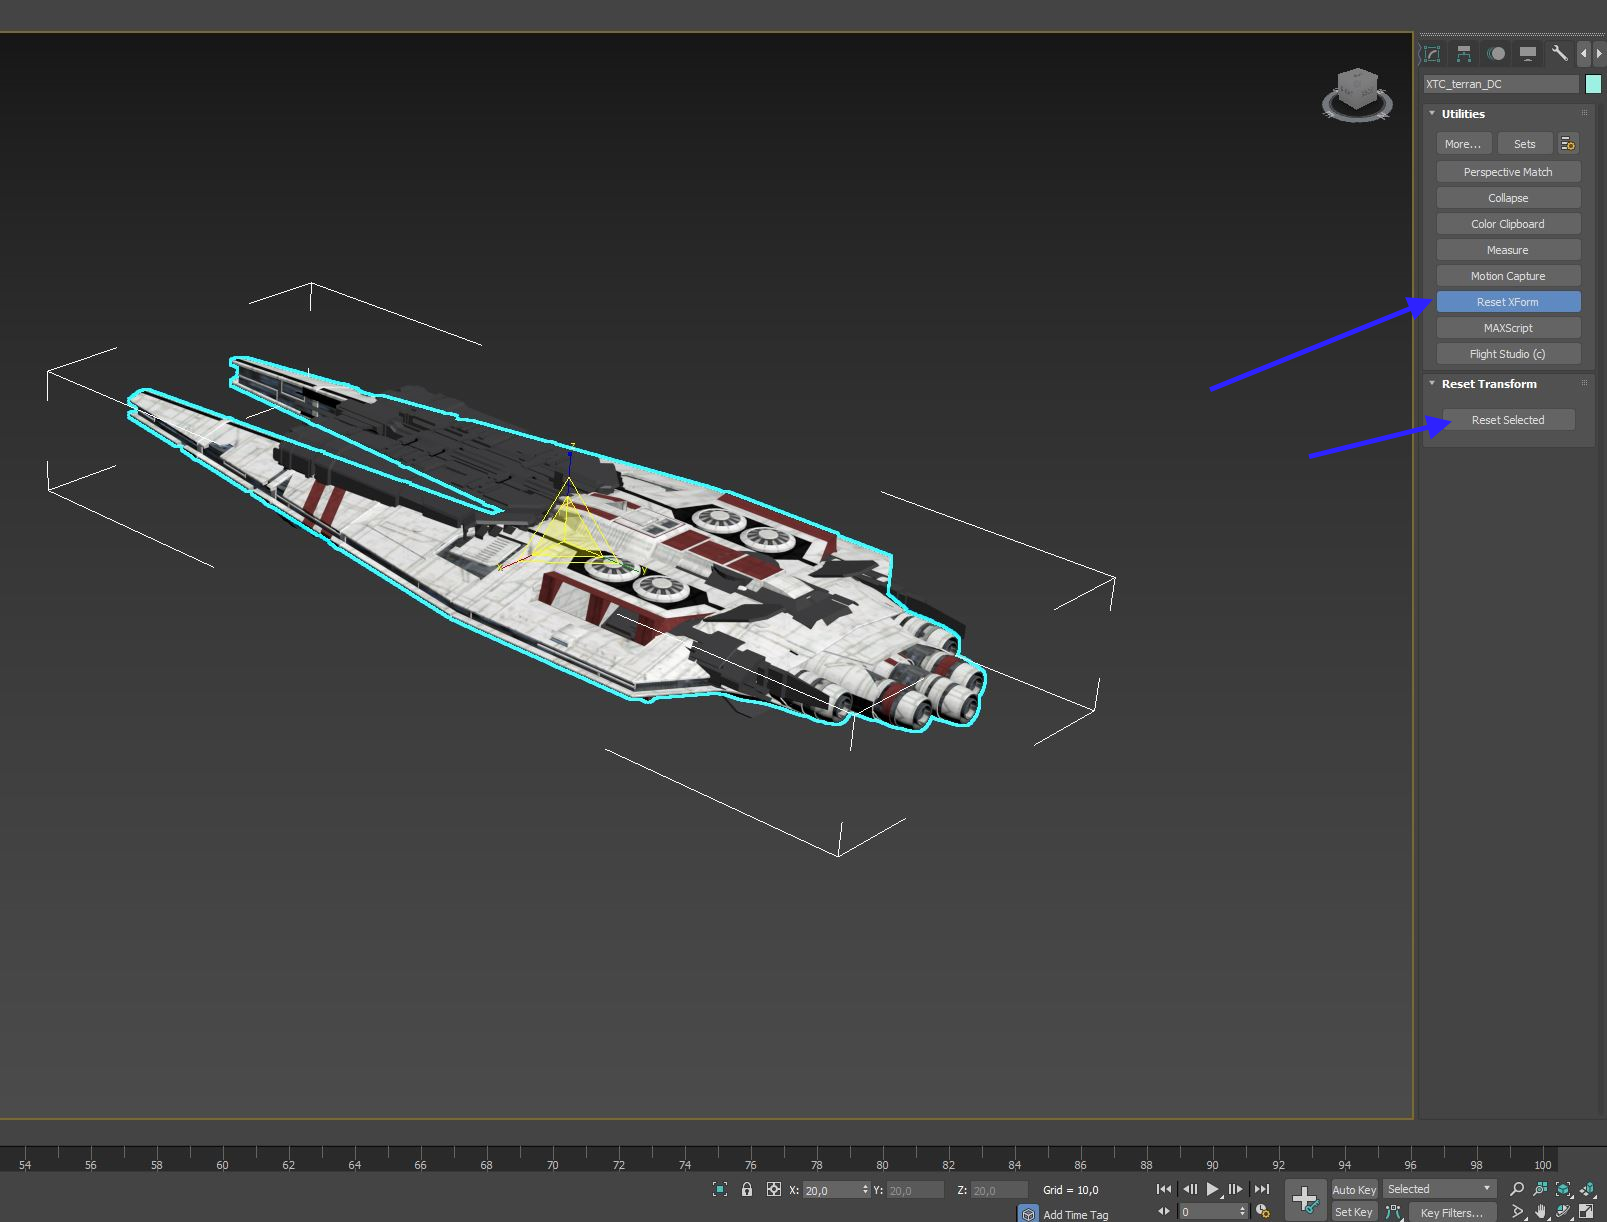The height and width of the screenshot is (1222, 1607).
Task: Click the Reset XForm utility button
Action: (1508, 302)
